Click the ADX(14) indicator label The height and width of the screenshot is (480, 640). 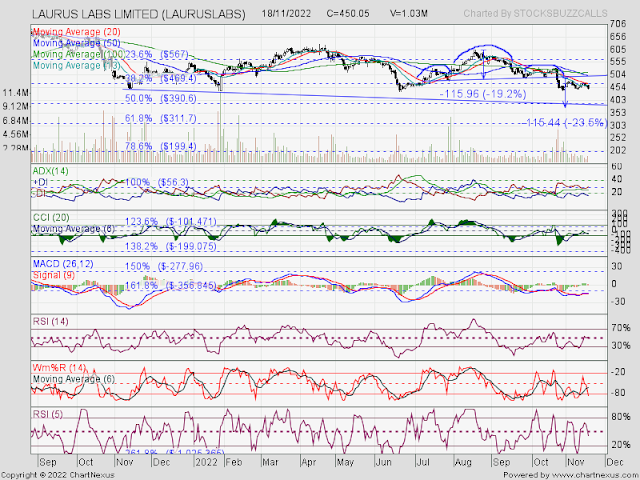[51, 171]
